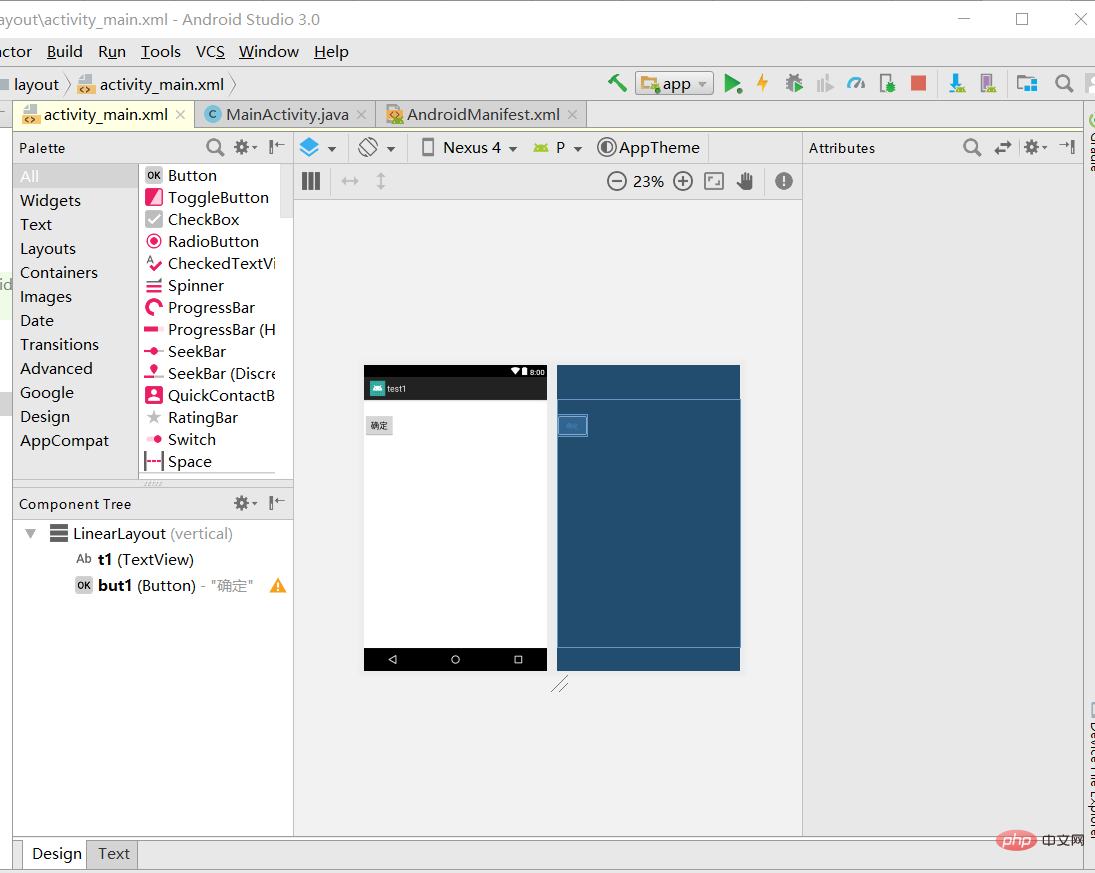Open the app run configuration dropdown
The height and width of the screenshot is (873, 1095).
point(674,83)
